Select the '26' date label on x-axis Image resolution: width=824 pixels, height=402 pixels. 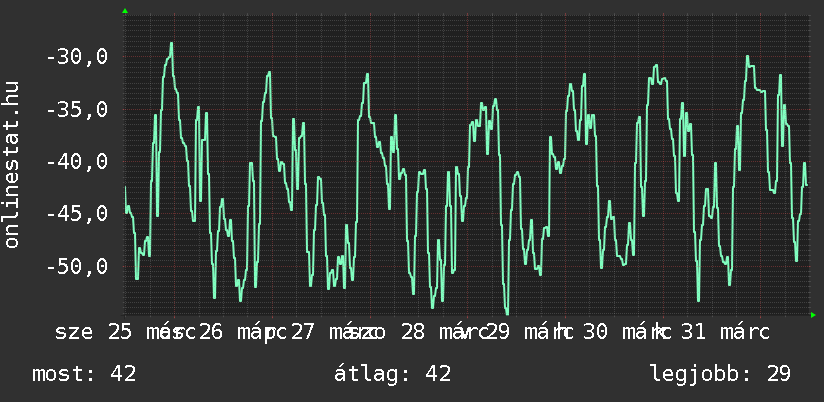click(210, 331)
